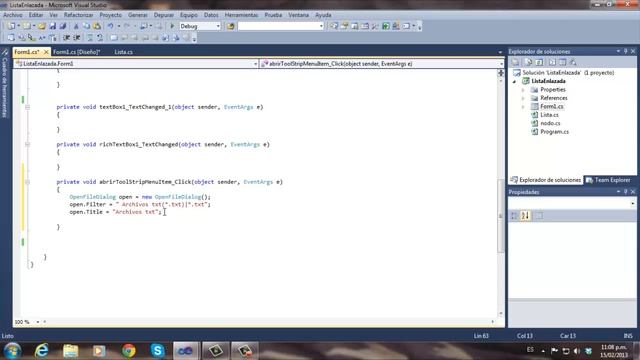The width and height of the screenshot is (640, 360).
Task: Click the volume icon in system tray
Action: 577,351
